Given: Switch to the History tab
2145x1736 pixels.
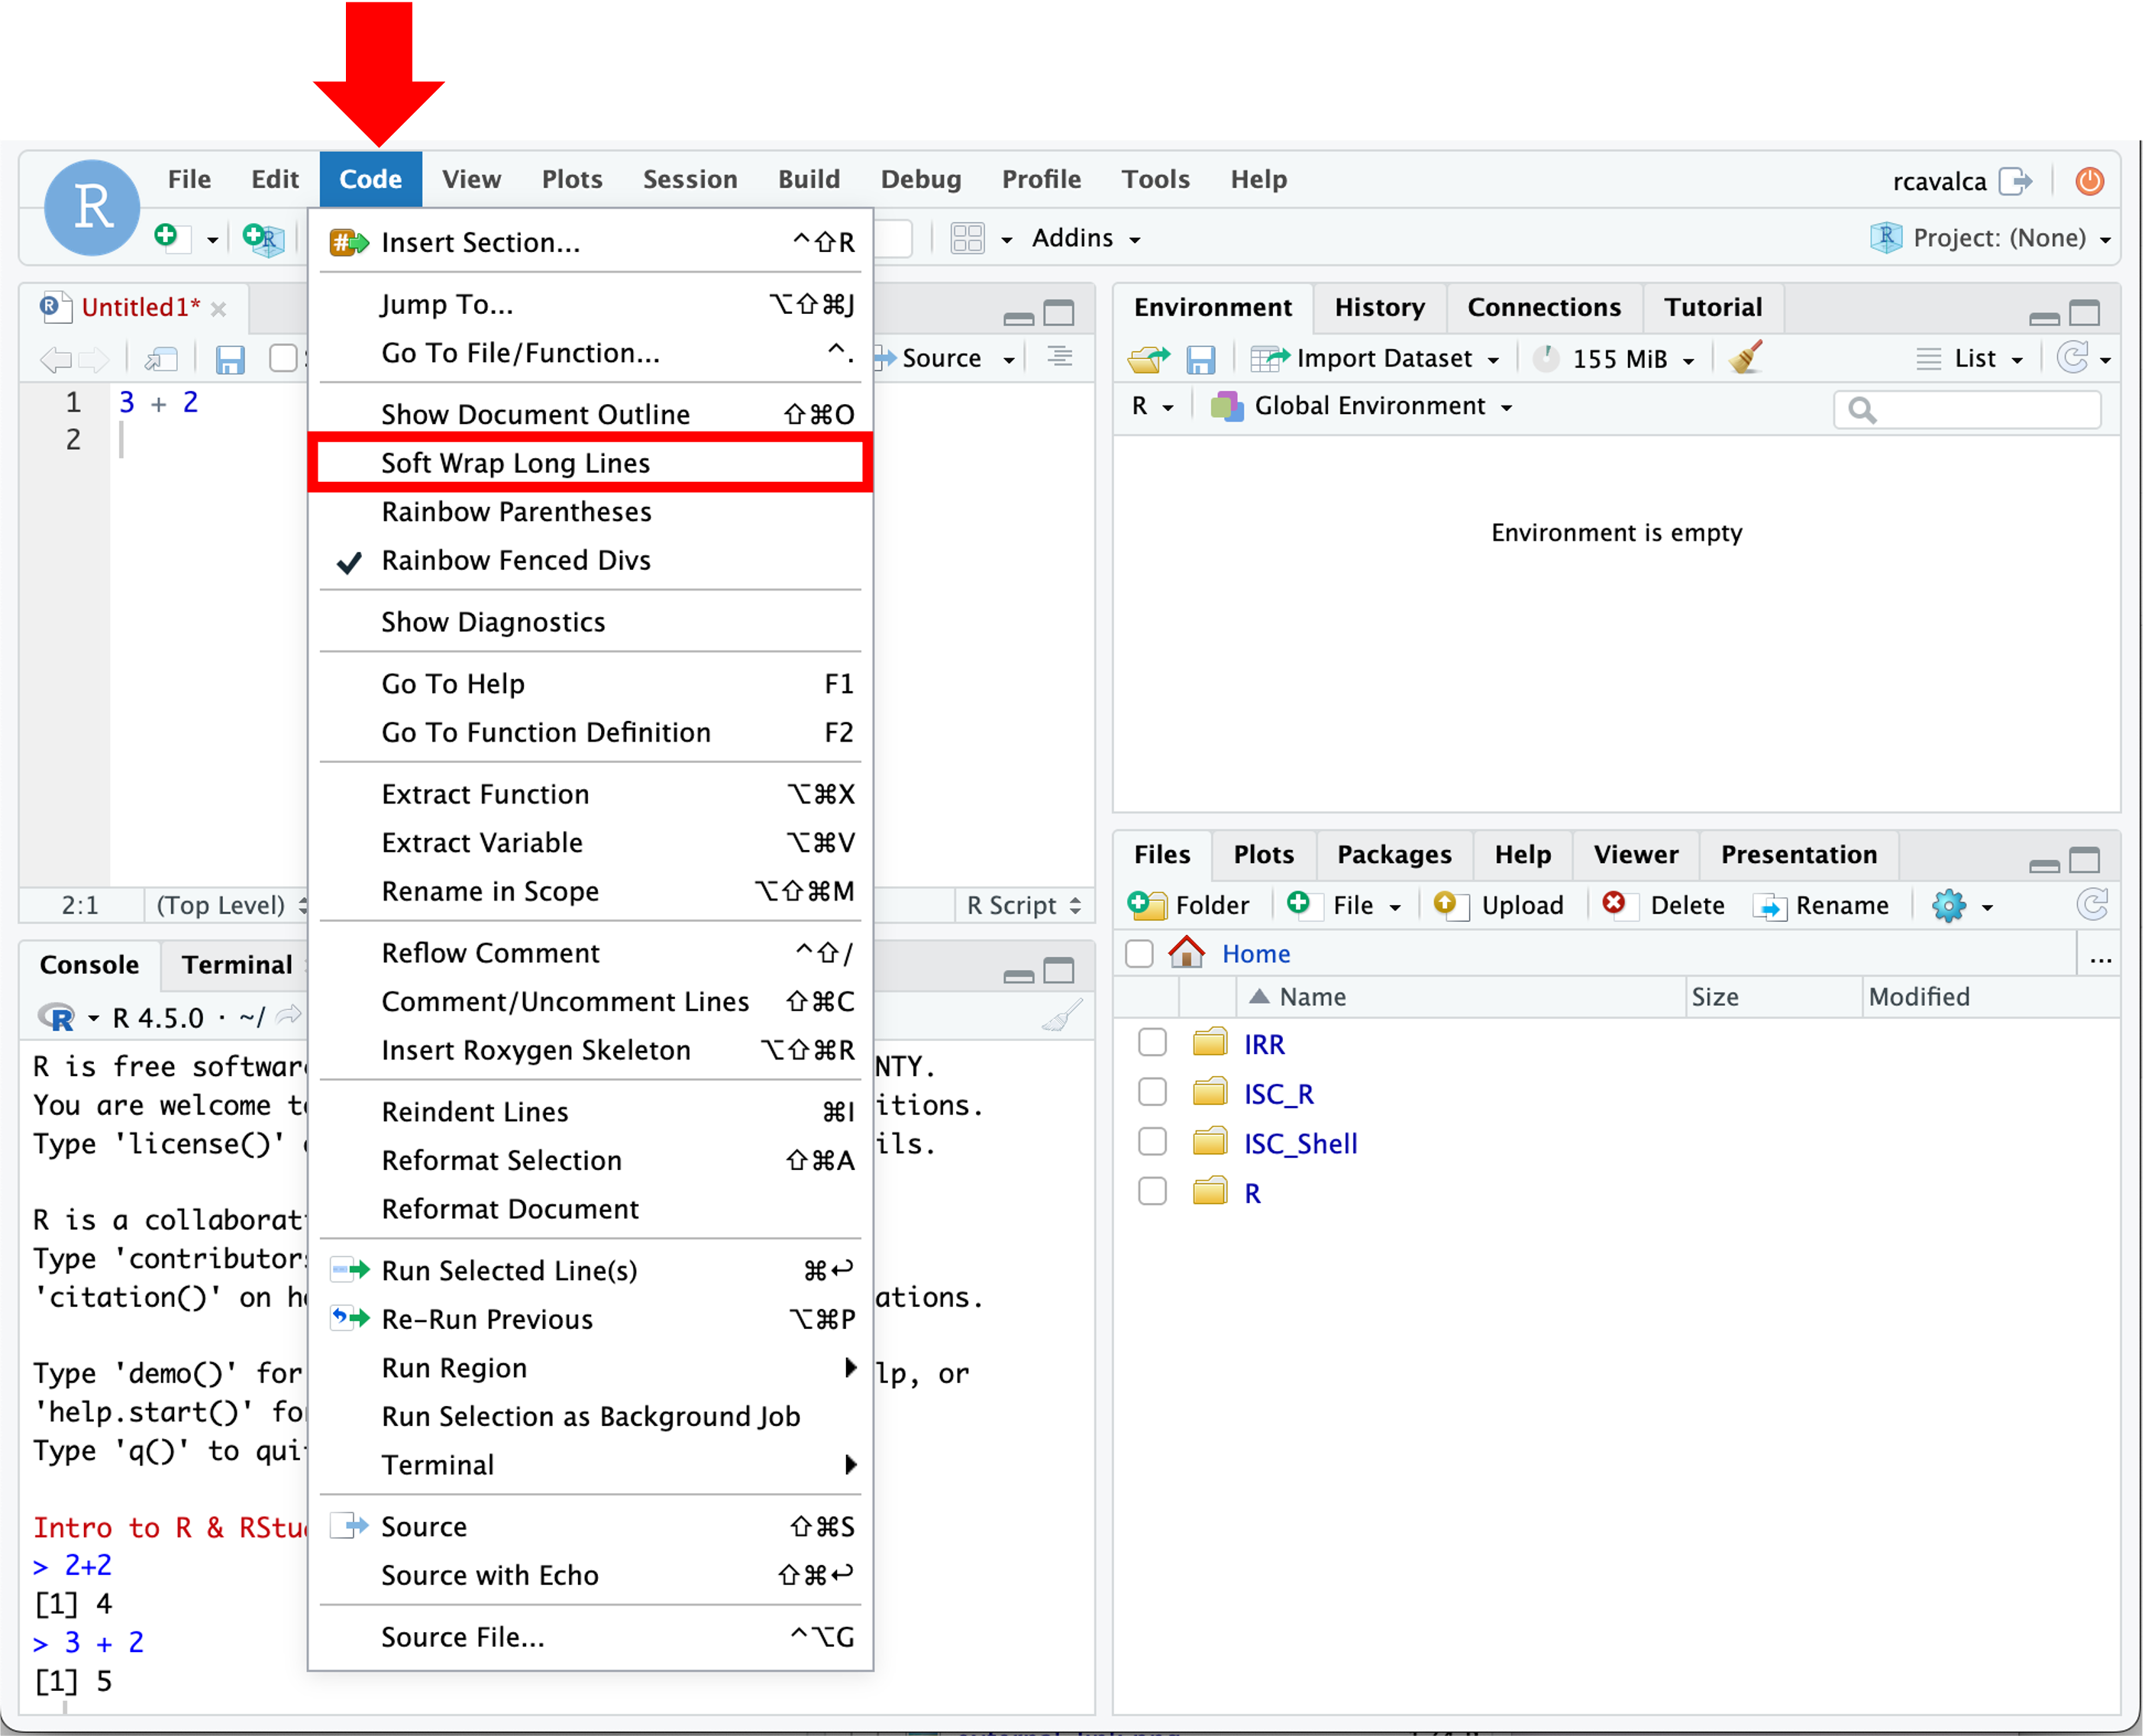Looking at the screenshot, I should pyautogui.click(x=1379, y=307).
